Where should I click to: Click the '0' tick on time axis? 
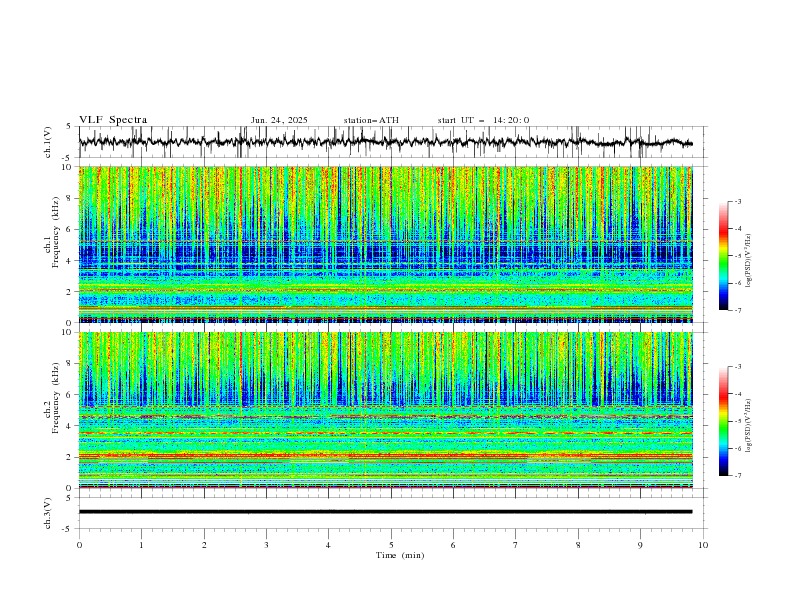[x=79, y=545]
